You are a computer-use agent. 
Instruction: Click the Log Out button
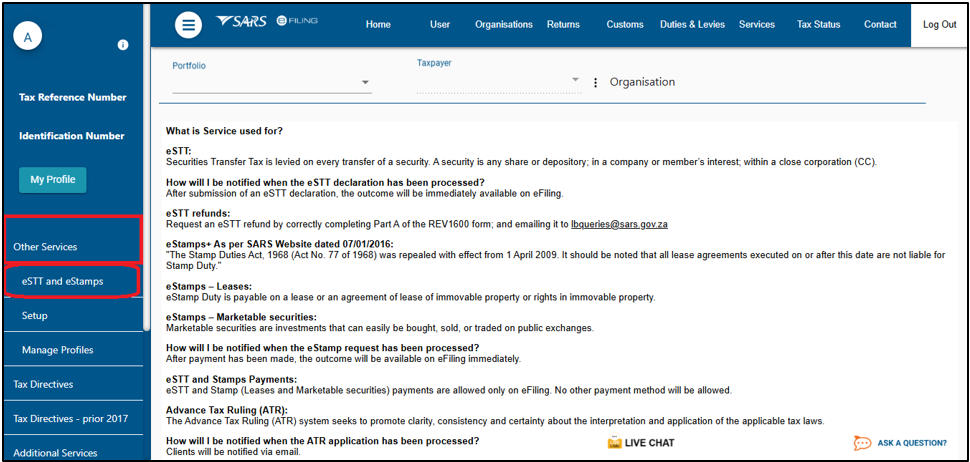tap(940, 25)
